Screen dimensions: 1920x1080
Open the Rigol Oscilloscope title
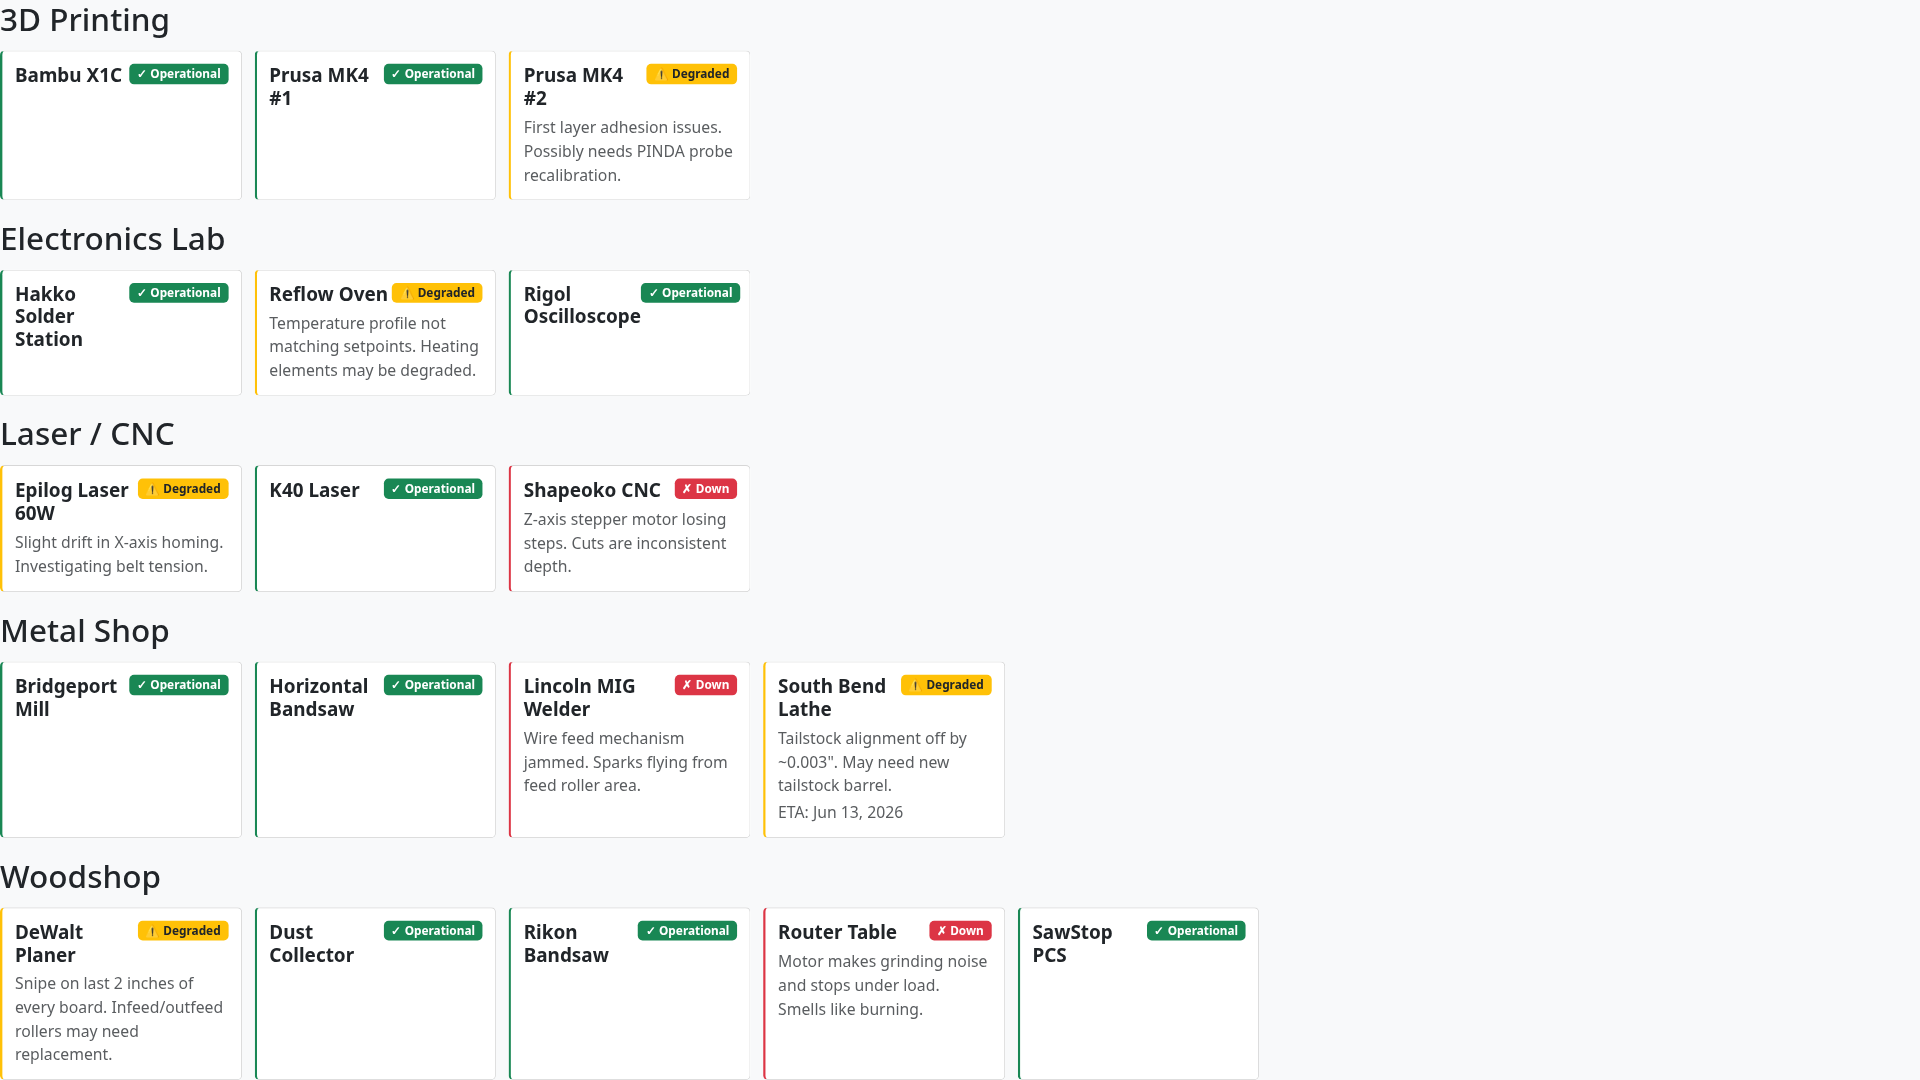[582, 305]
